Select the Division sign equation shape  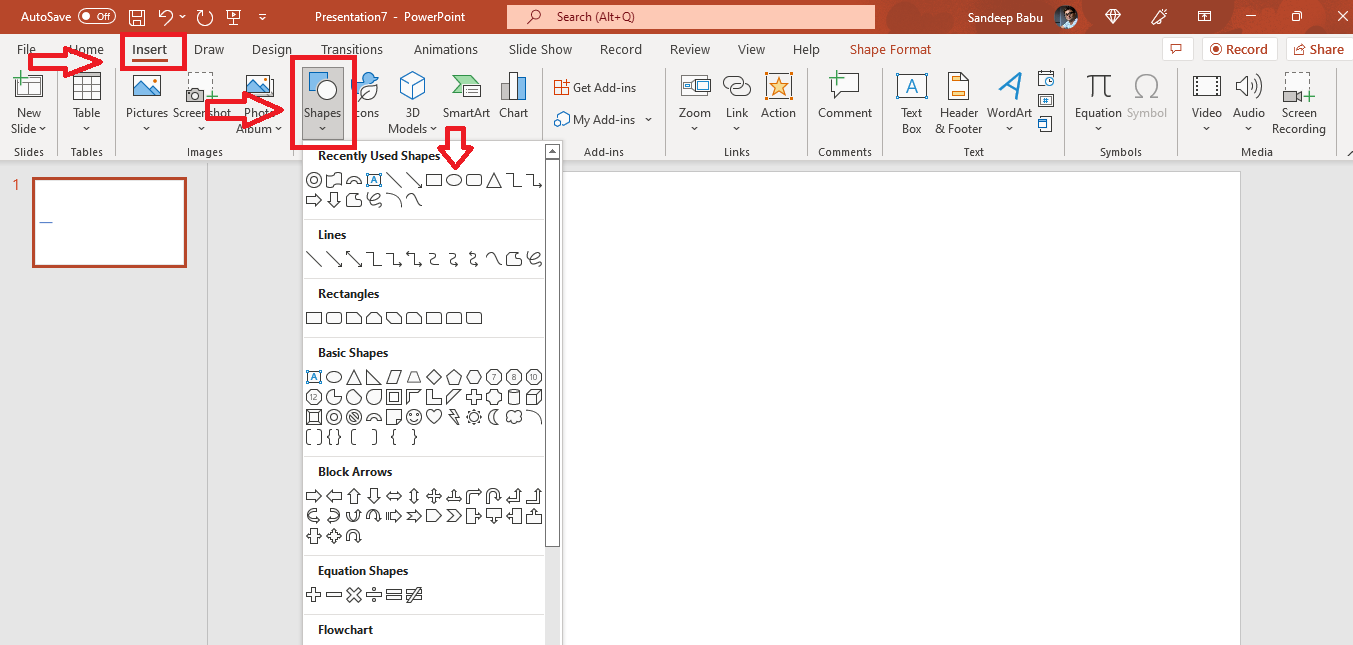pyautogui.click(x=374, y=595)
